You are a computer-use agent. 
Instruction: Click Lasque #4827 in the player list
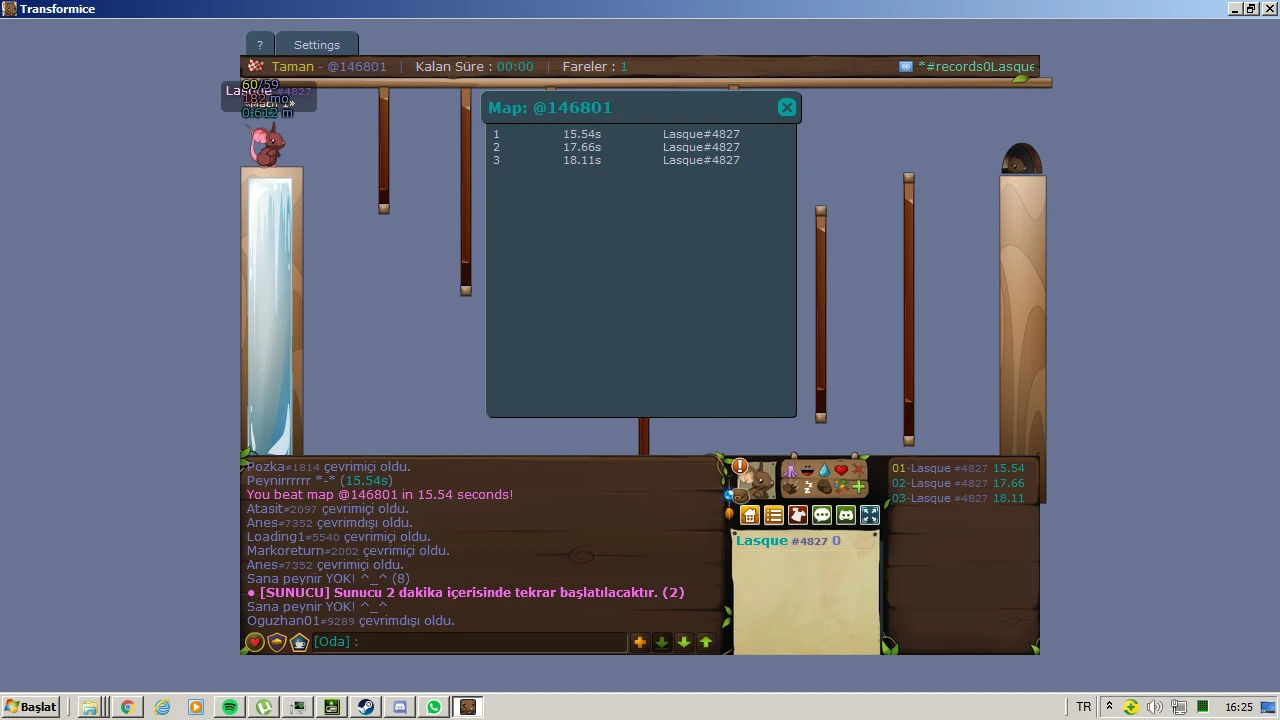(x=782, y=541)
